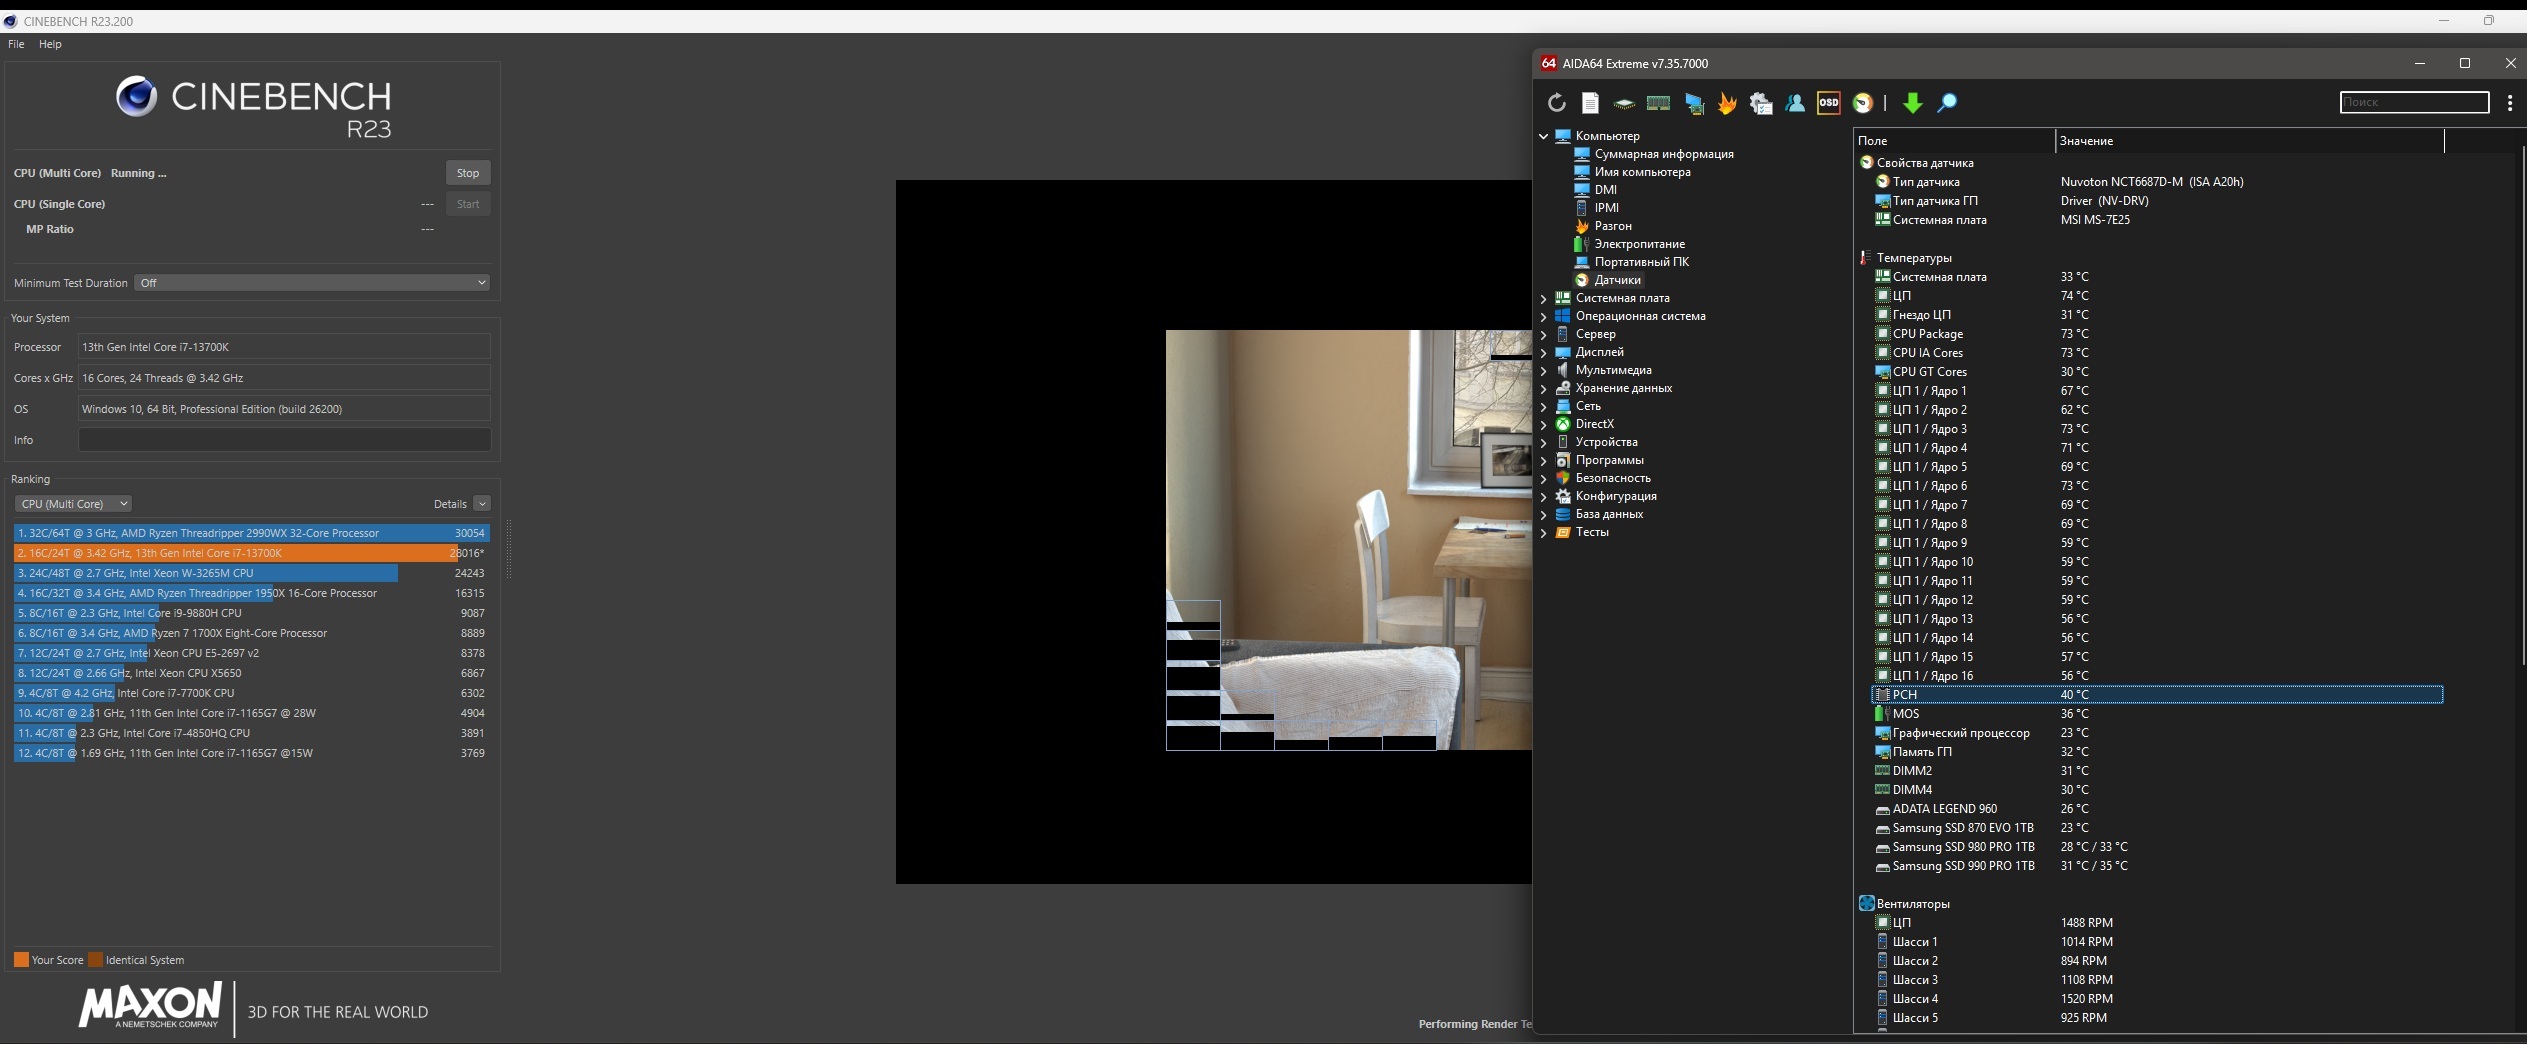Launch the flame stability test icon
This screenshot has width=2527, height=1044.
(x=1727, y=103)
